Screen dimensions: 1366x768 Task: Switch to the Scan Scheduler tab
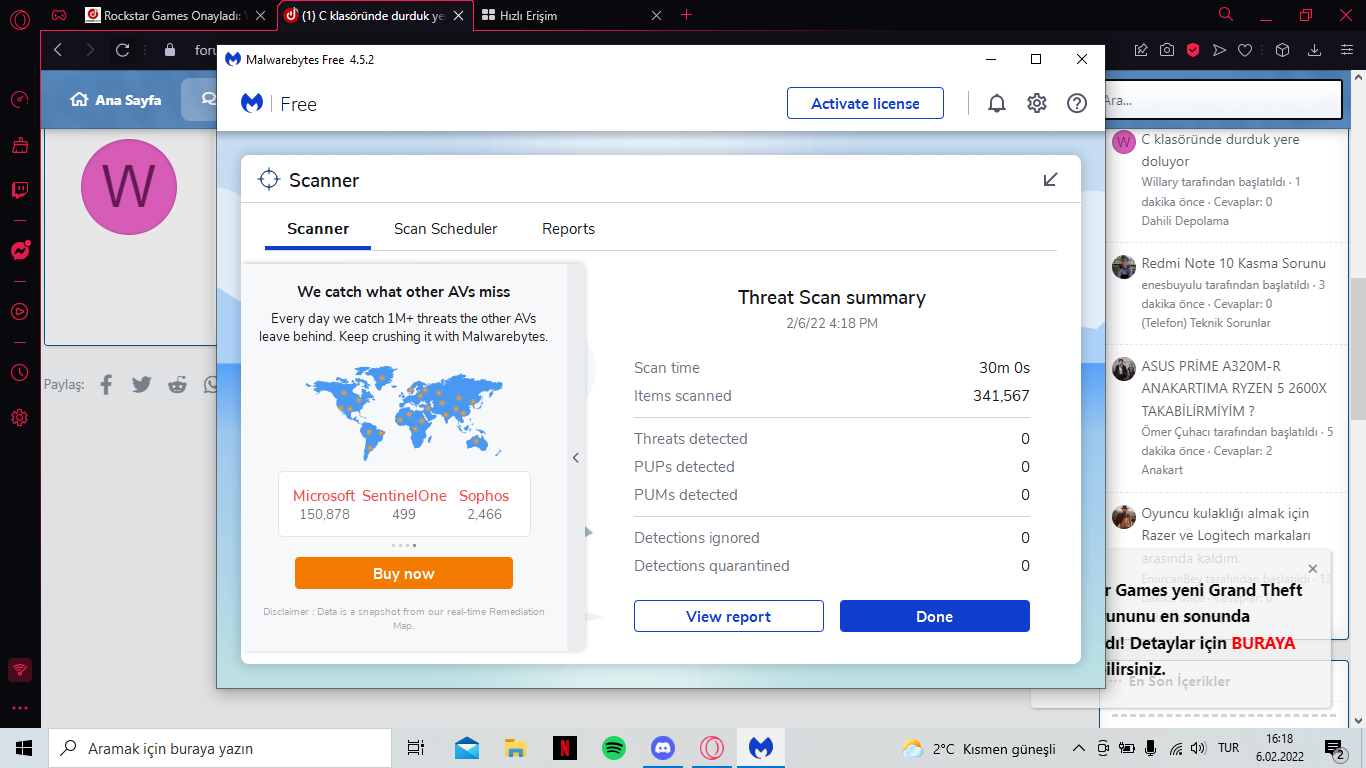(446, 229)
